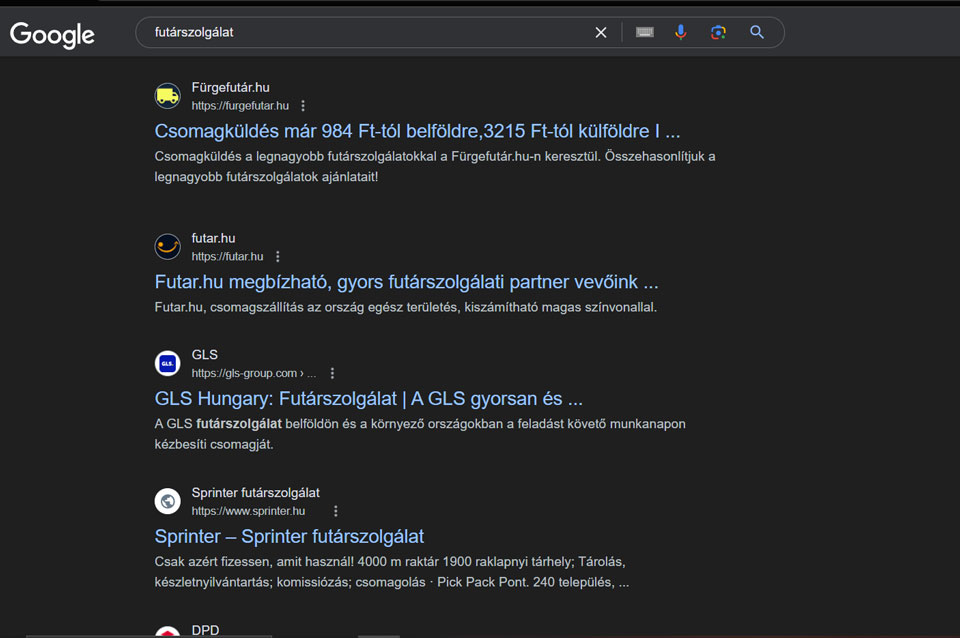960x638 pixels.
Task: Click the Fürgefutár.hu site name
Action: click(230, 88)
